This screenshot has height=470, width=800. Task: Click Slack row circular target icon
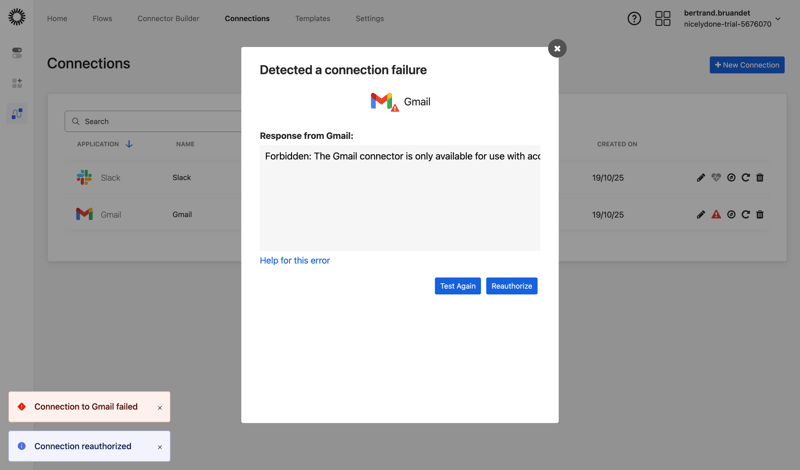[x=731, y=178]
